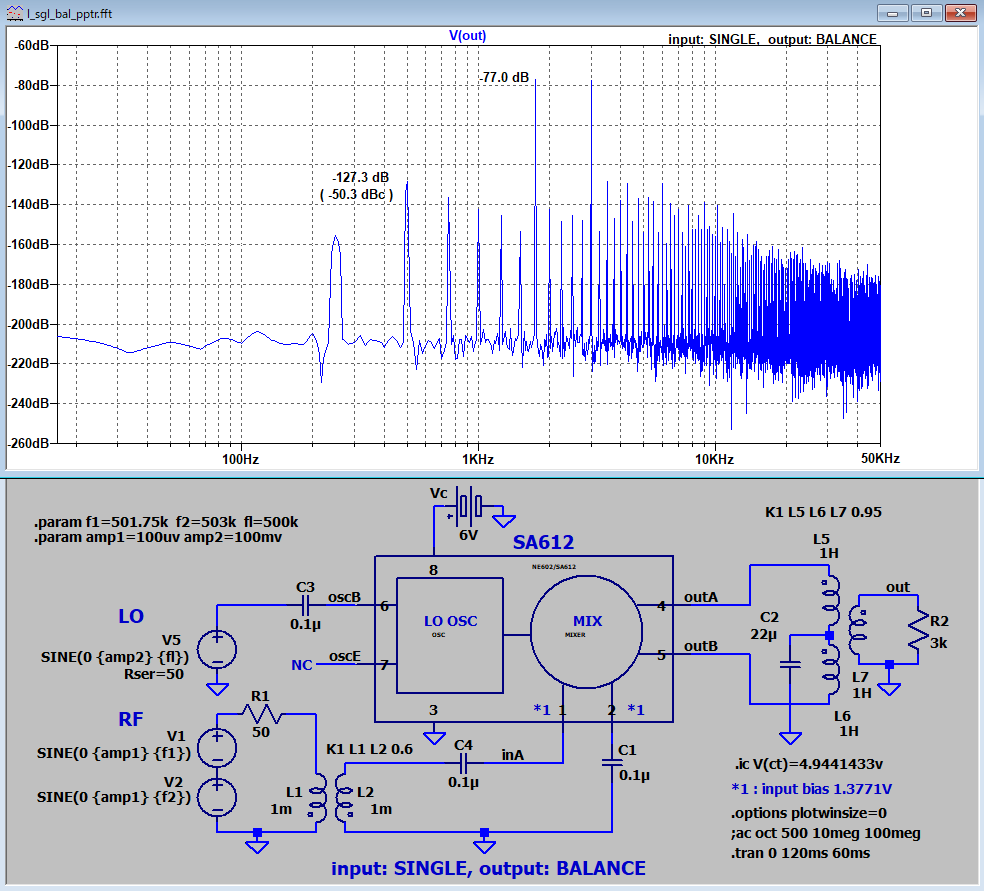The height and width of the screenshot is (891, 984).
Task: Click the -200dB vertical axis label
Action: point(29,324)
